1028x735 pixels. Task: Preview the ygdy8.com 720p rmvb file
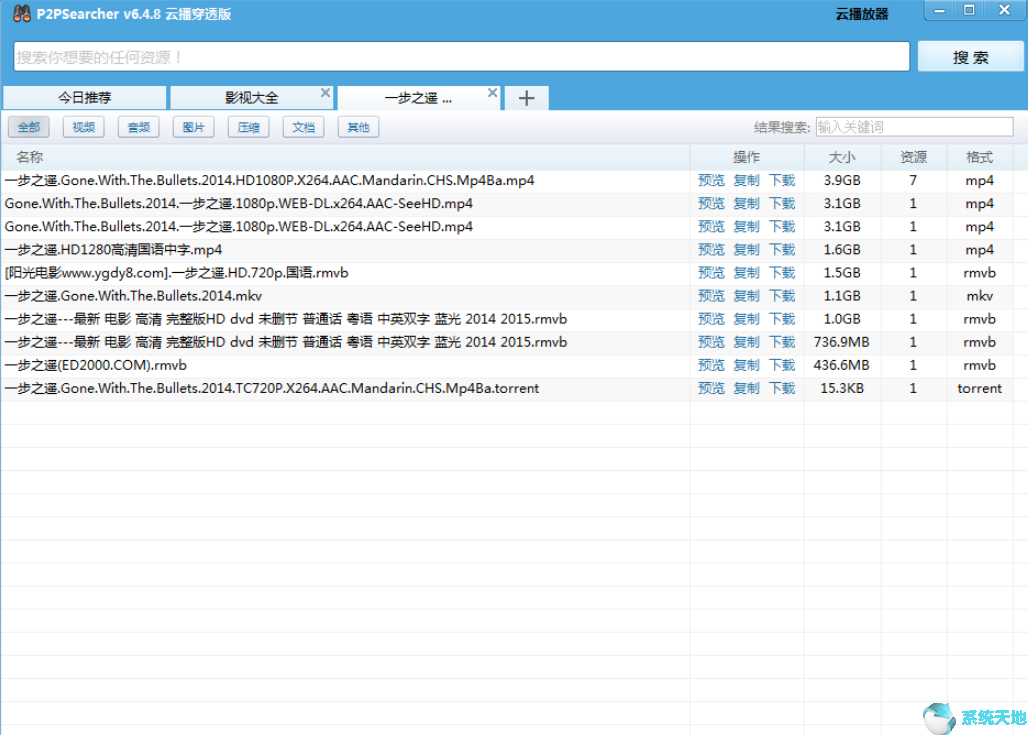(x=711, y=273)
